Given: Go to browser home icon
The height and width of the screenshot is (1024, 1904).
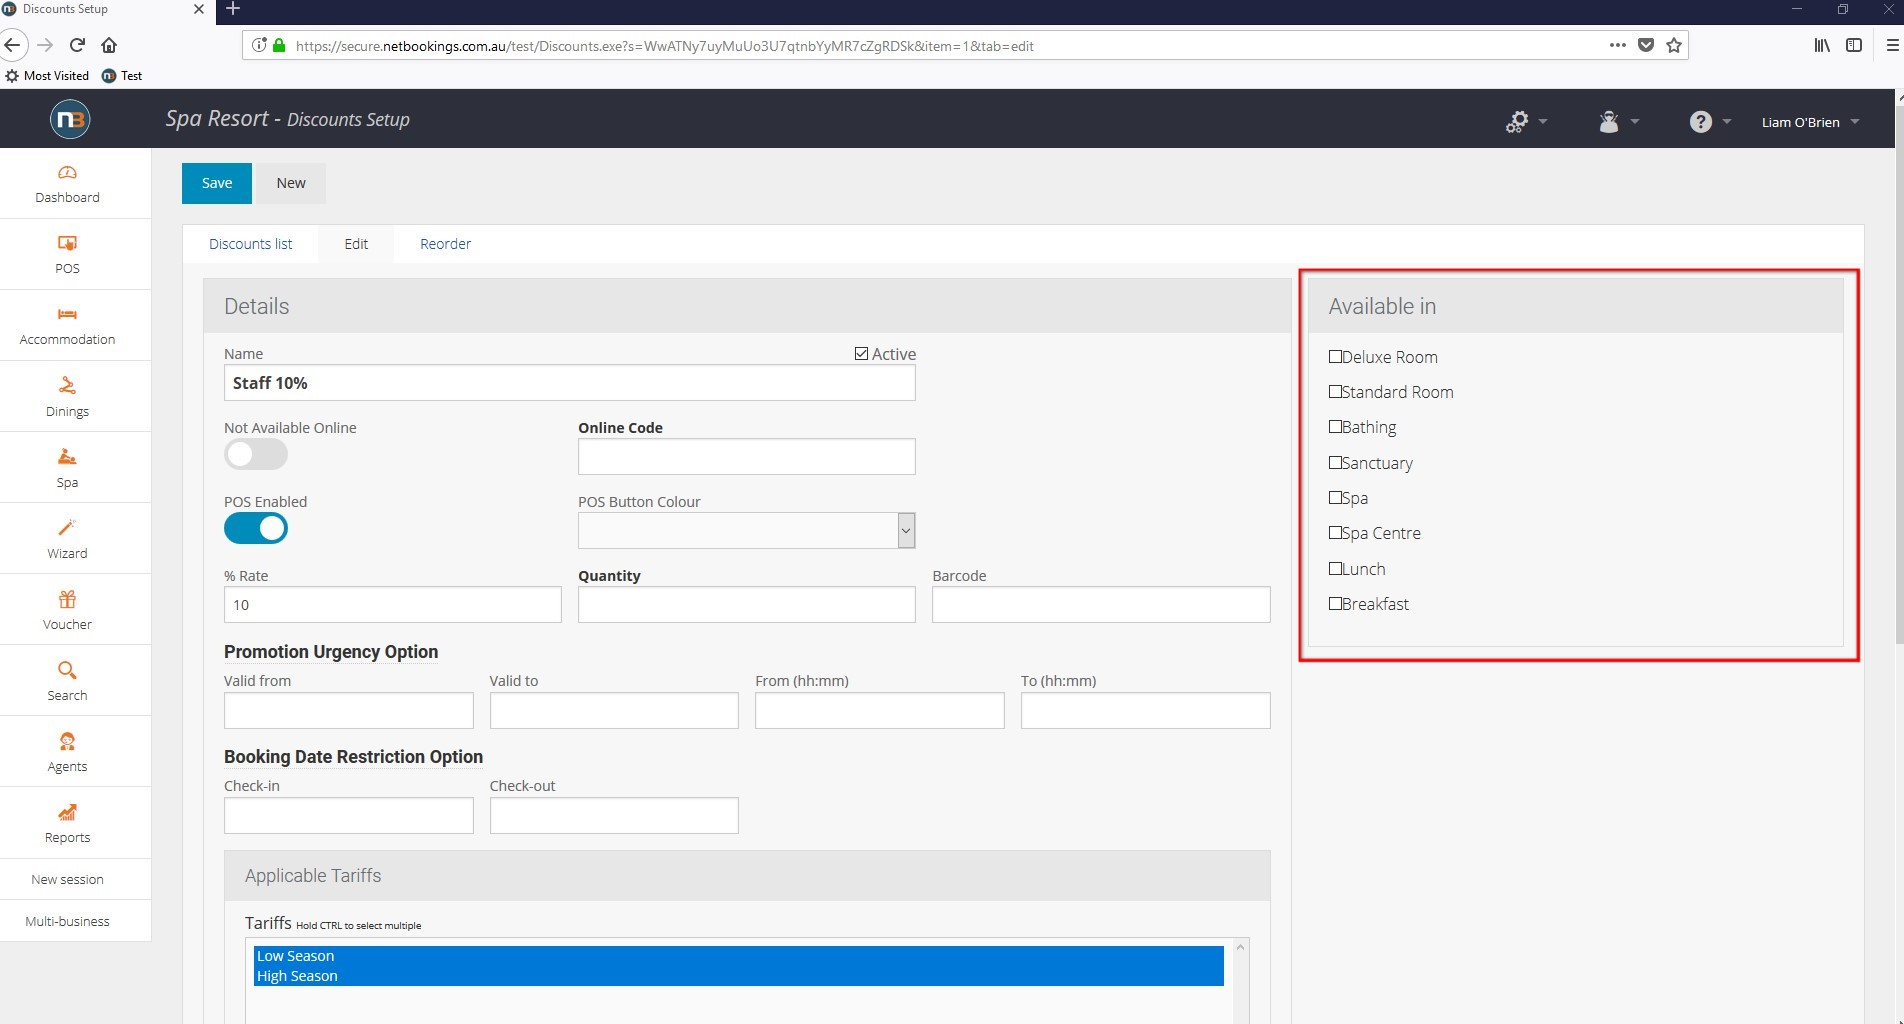Looking at the screenshot, I should point(109,45).
